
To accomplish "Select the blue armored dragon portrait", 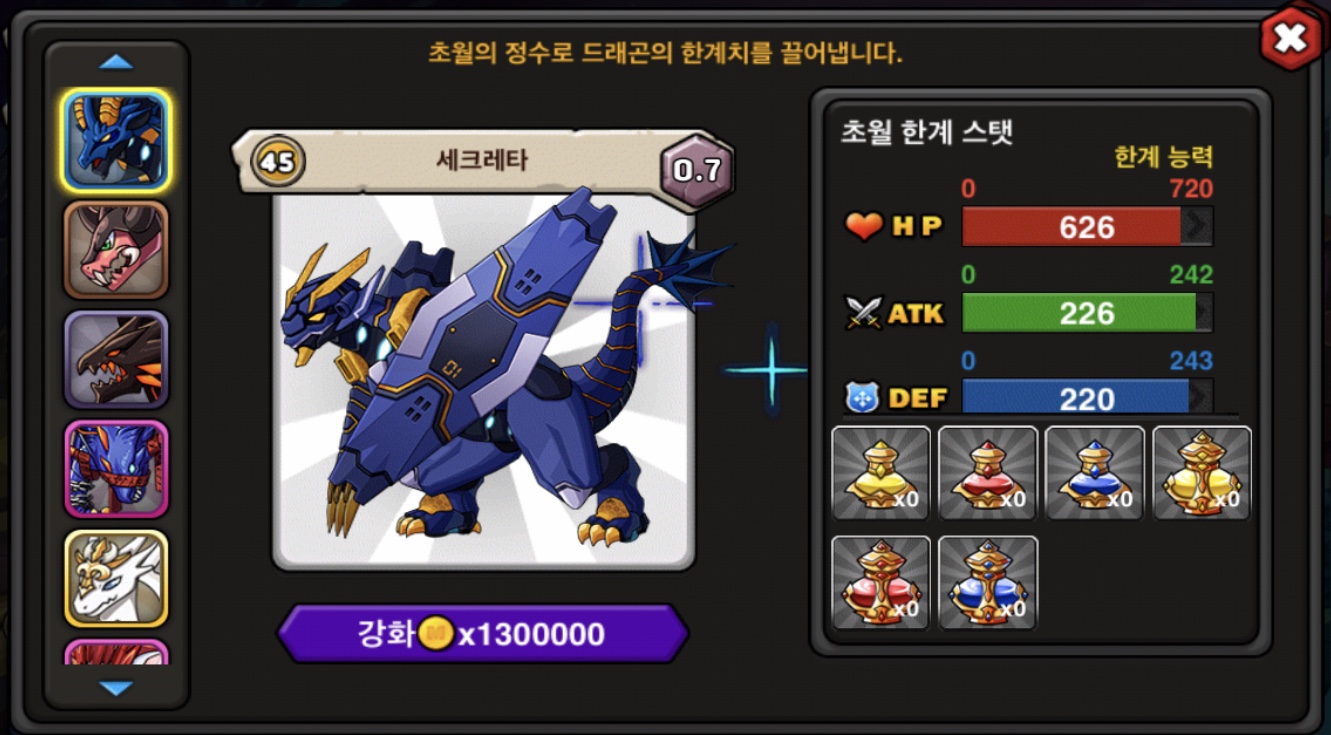I will (116, 141).
